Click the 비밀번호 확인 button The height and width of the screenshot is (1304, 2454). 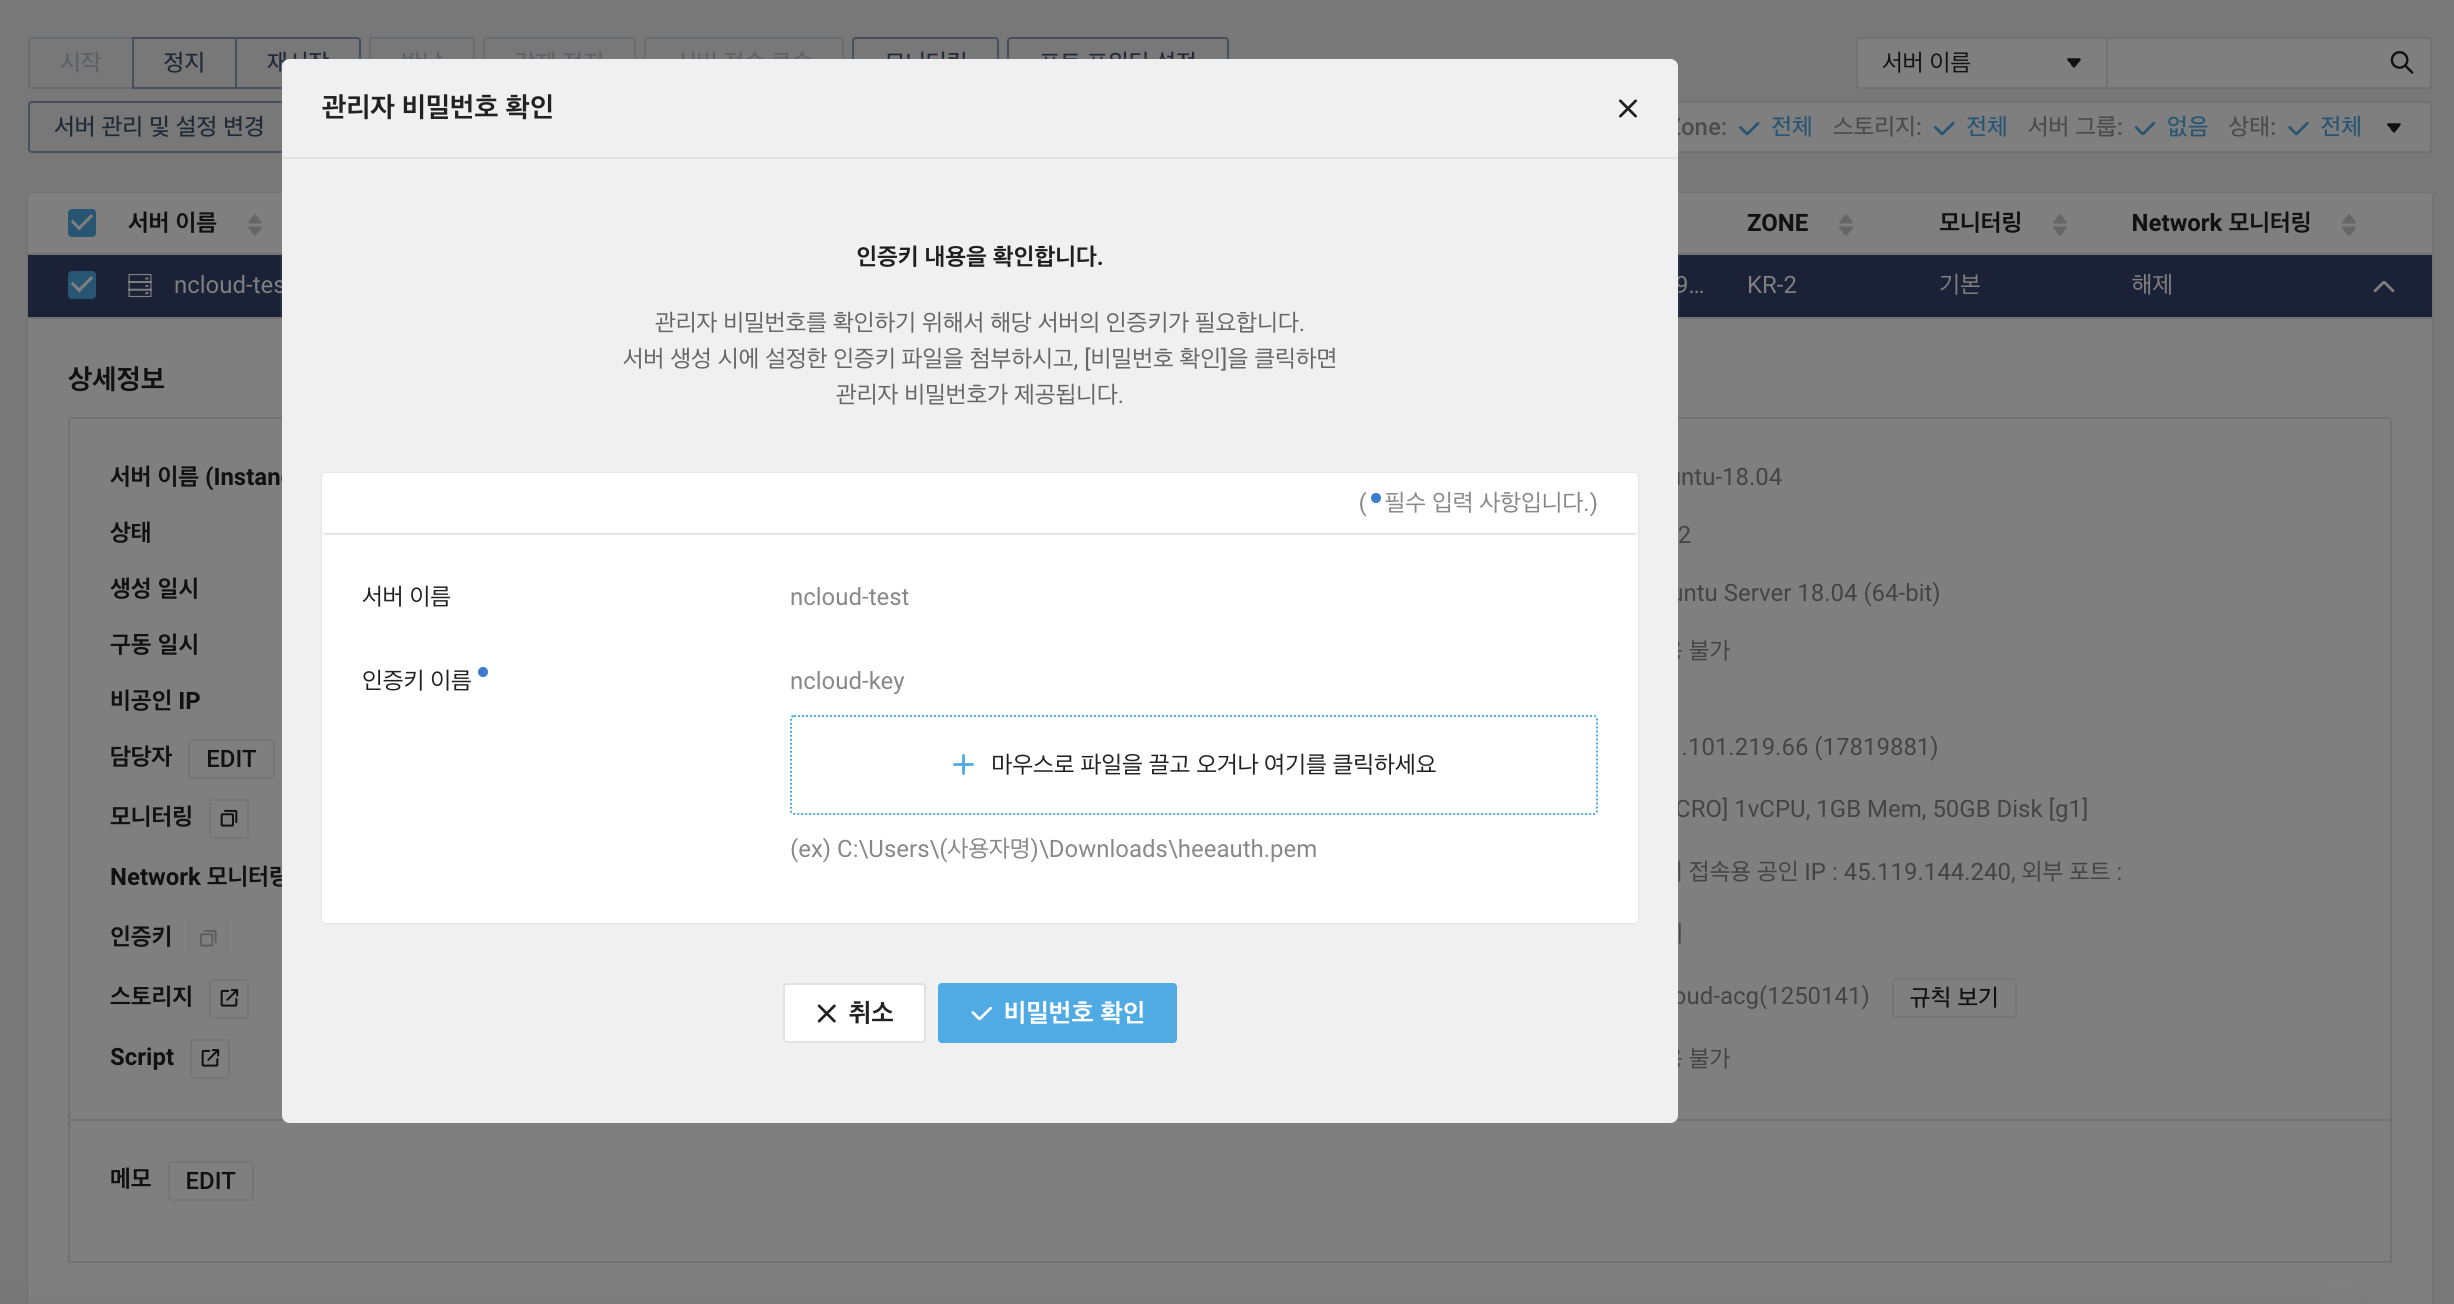click(1057, 1012)
